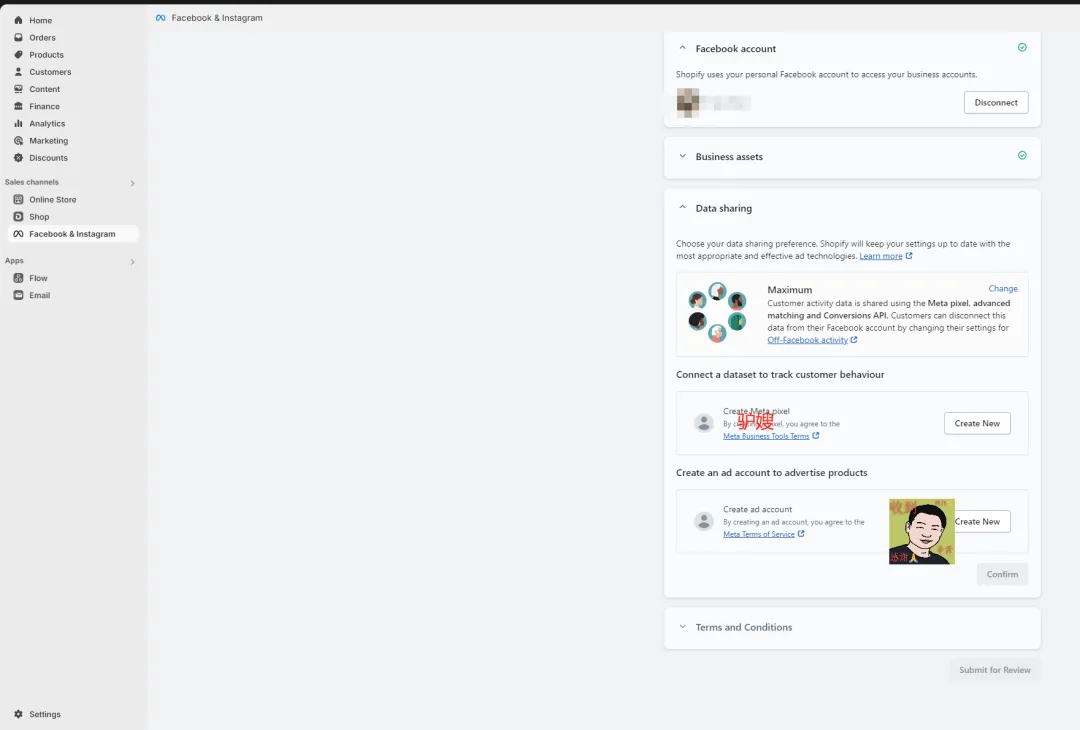Click the Facebook profile picture thumbnail
The height and width of the screenshot is (730, 1080).
tap(687, 103)
